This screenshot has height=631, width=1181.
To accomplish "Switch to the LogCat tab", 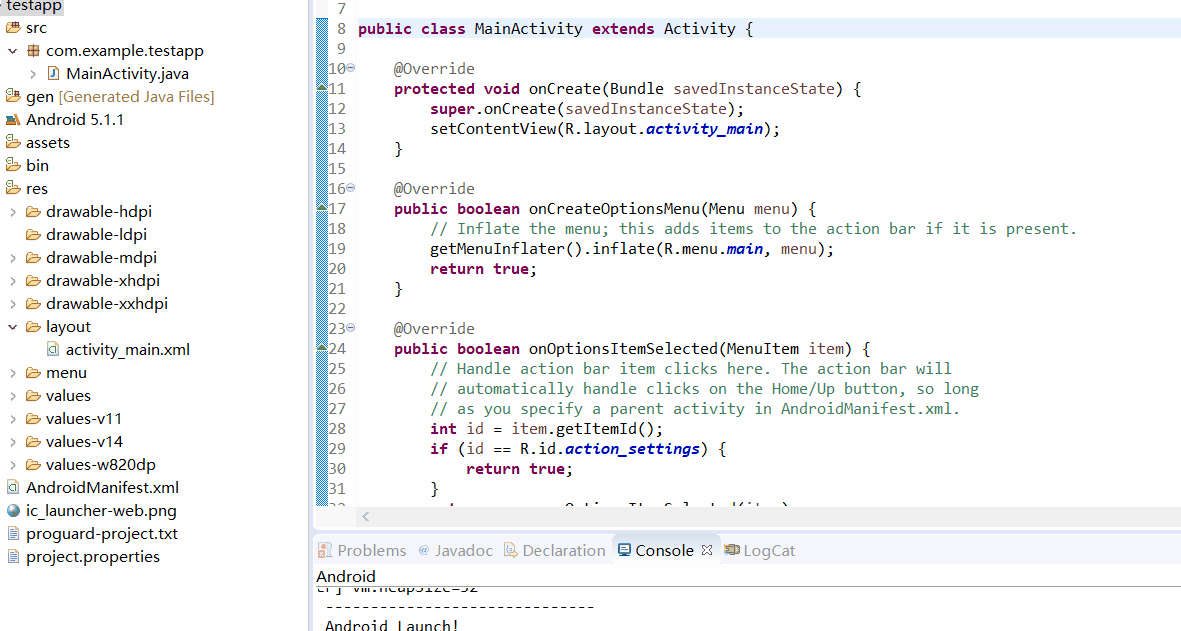I will 760,550.
